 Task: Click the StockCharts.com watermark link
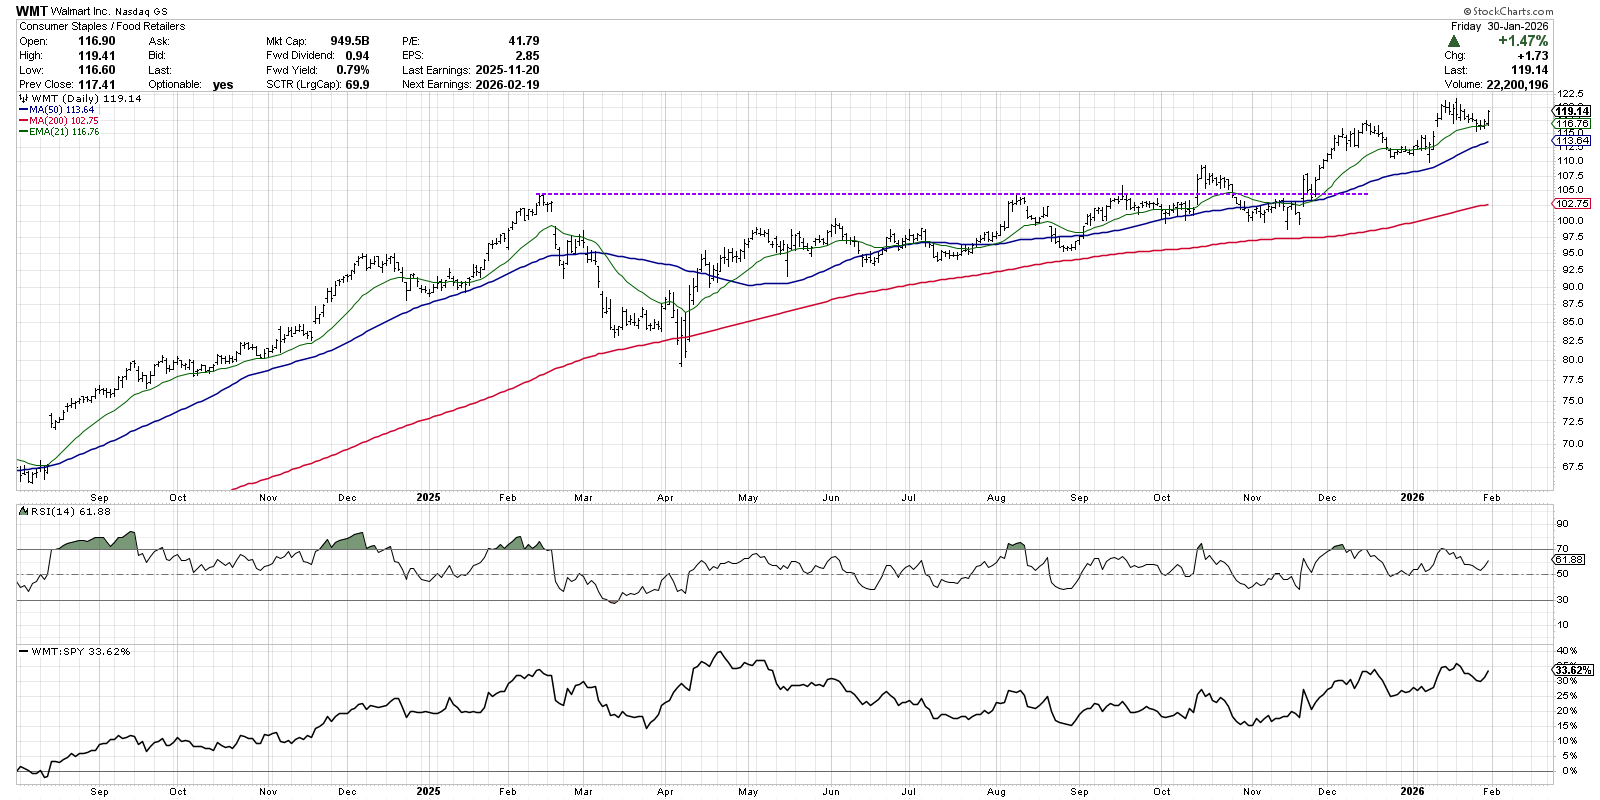pyautogui.click(x=1507, y=11)
